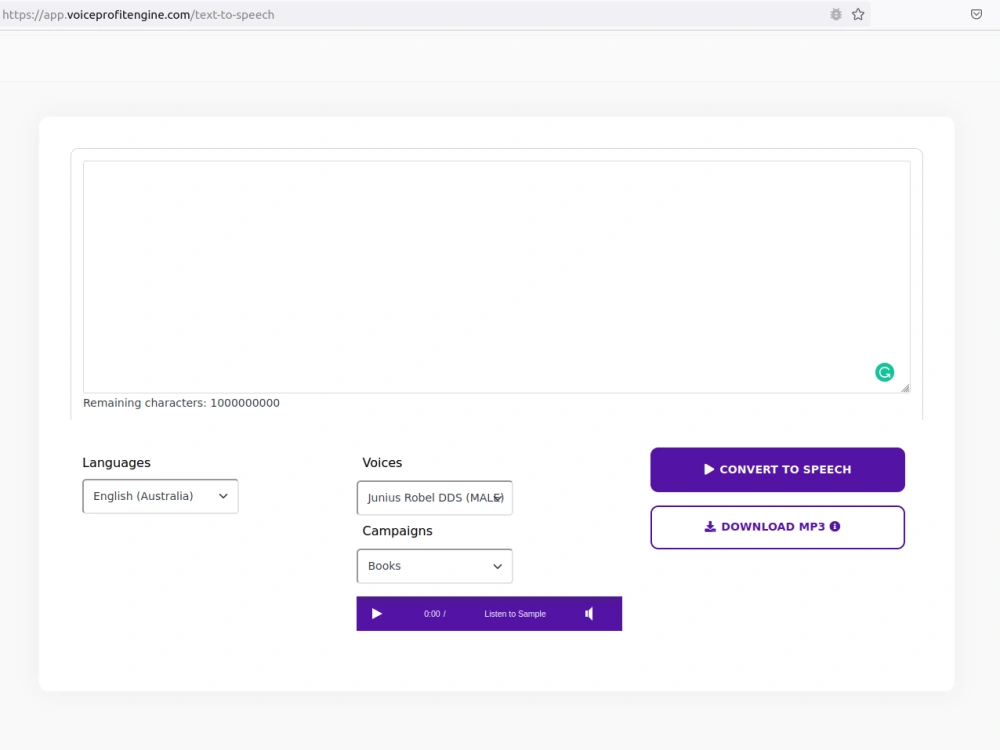Mute the sample audio player
Viewport: 1000px width, 750px height.
pyautogui.click(x=589, y=614)
